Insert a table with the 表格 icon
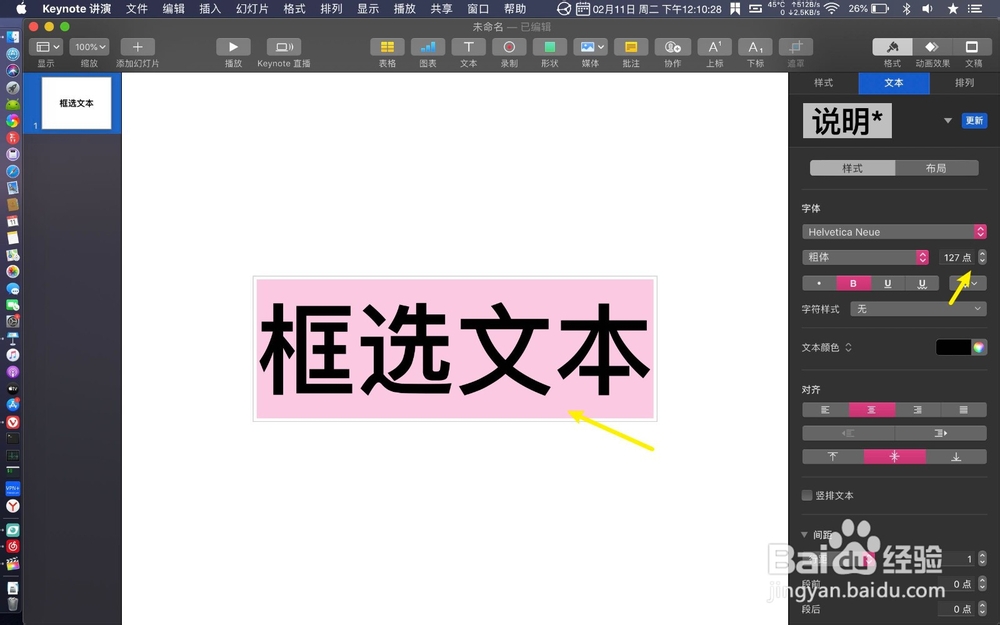This screenshot has height=625, width=1000. point(387,47)
